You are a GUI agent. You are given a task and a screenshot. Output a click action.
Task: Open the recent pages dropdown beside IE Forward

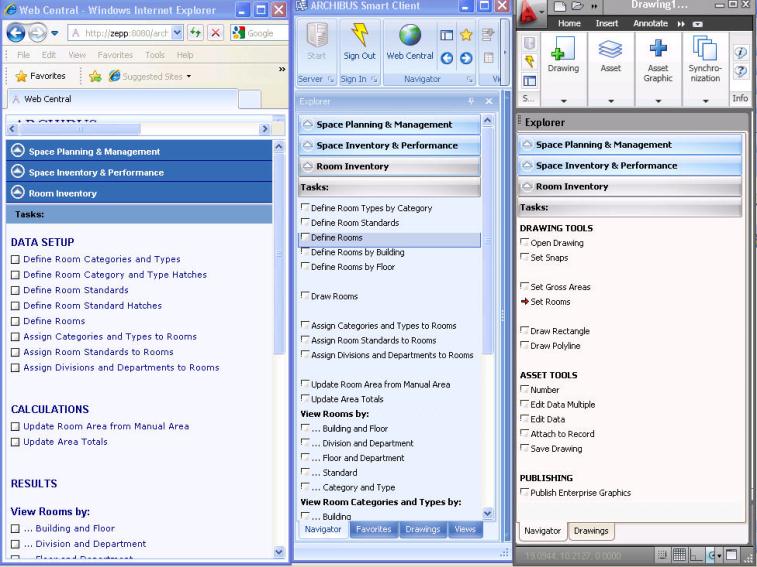[x=55, y=33]
